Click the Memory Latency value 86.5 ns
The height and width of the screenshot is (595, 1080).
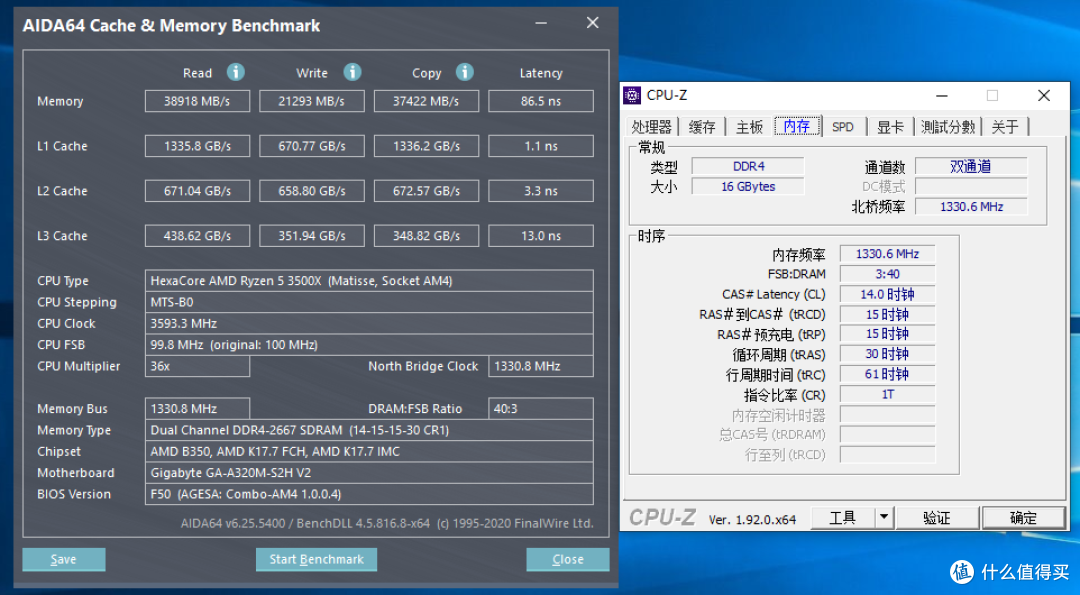point(541,101)
